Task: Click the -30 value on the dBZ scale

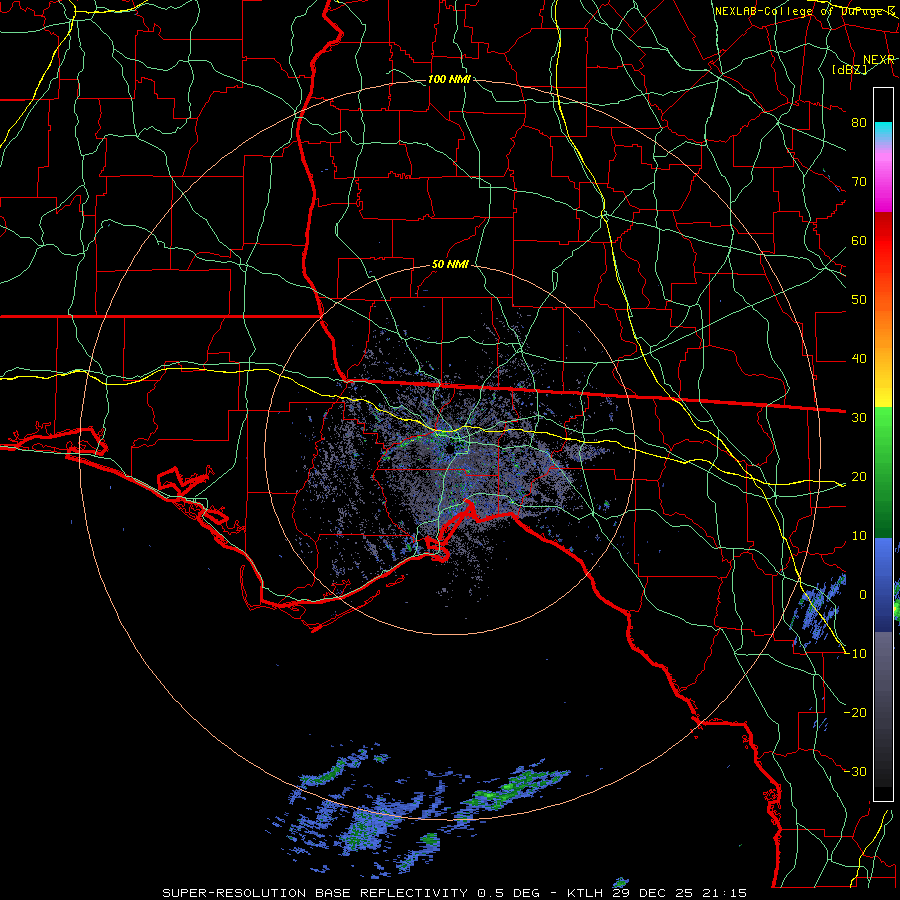Action: coord(855,771)
